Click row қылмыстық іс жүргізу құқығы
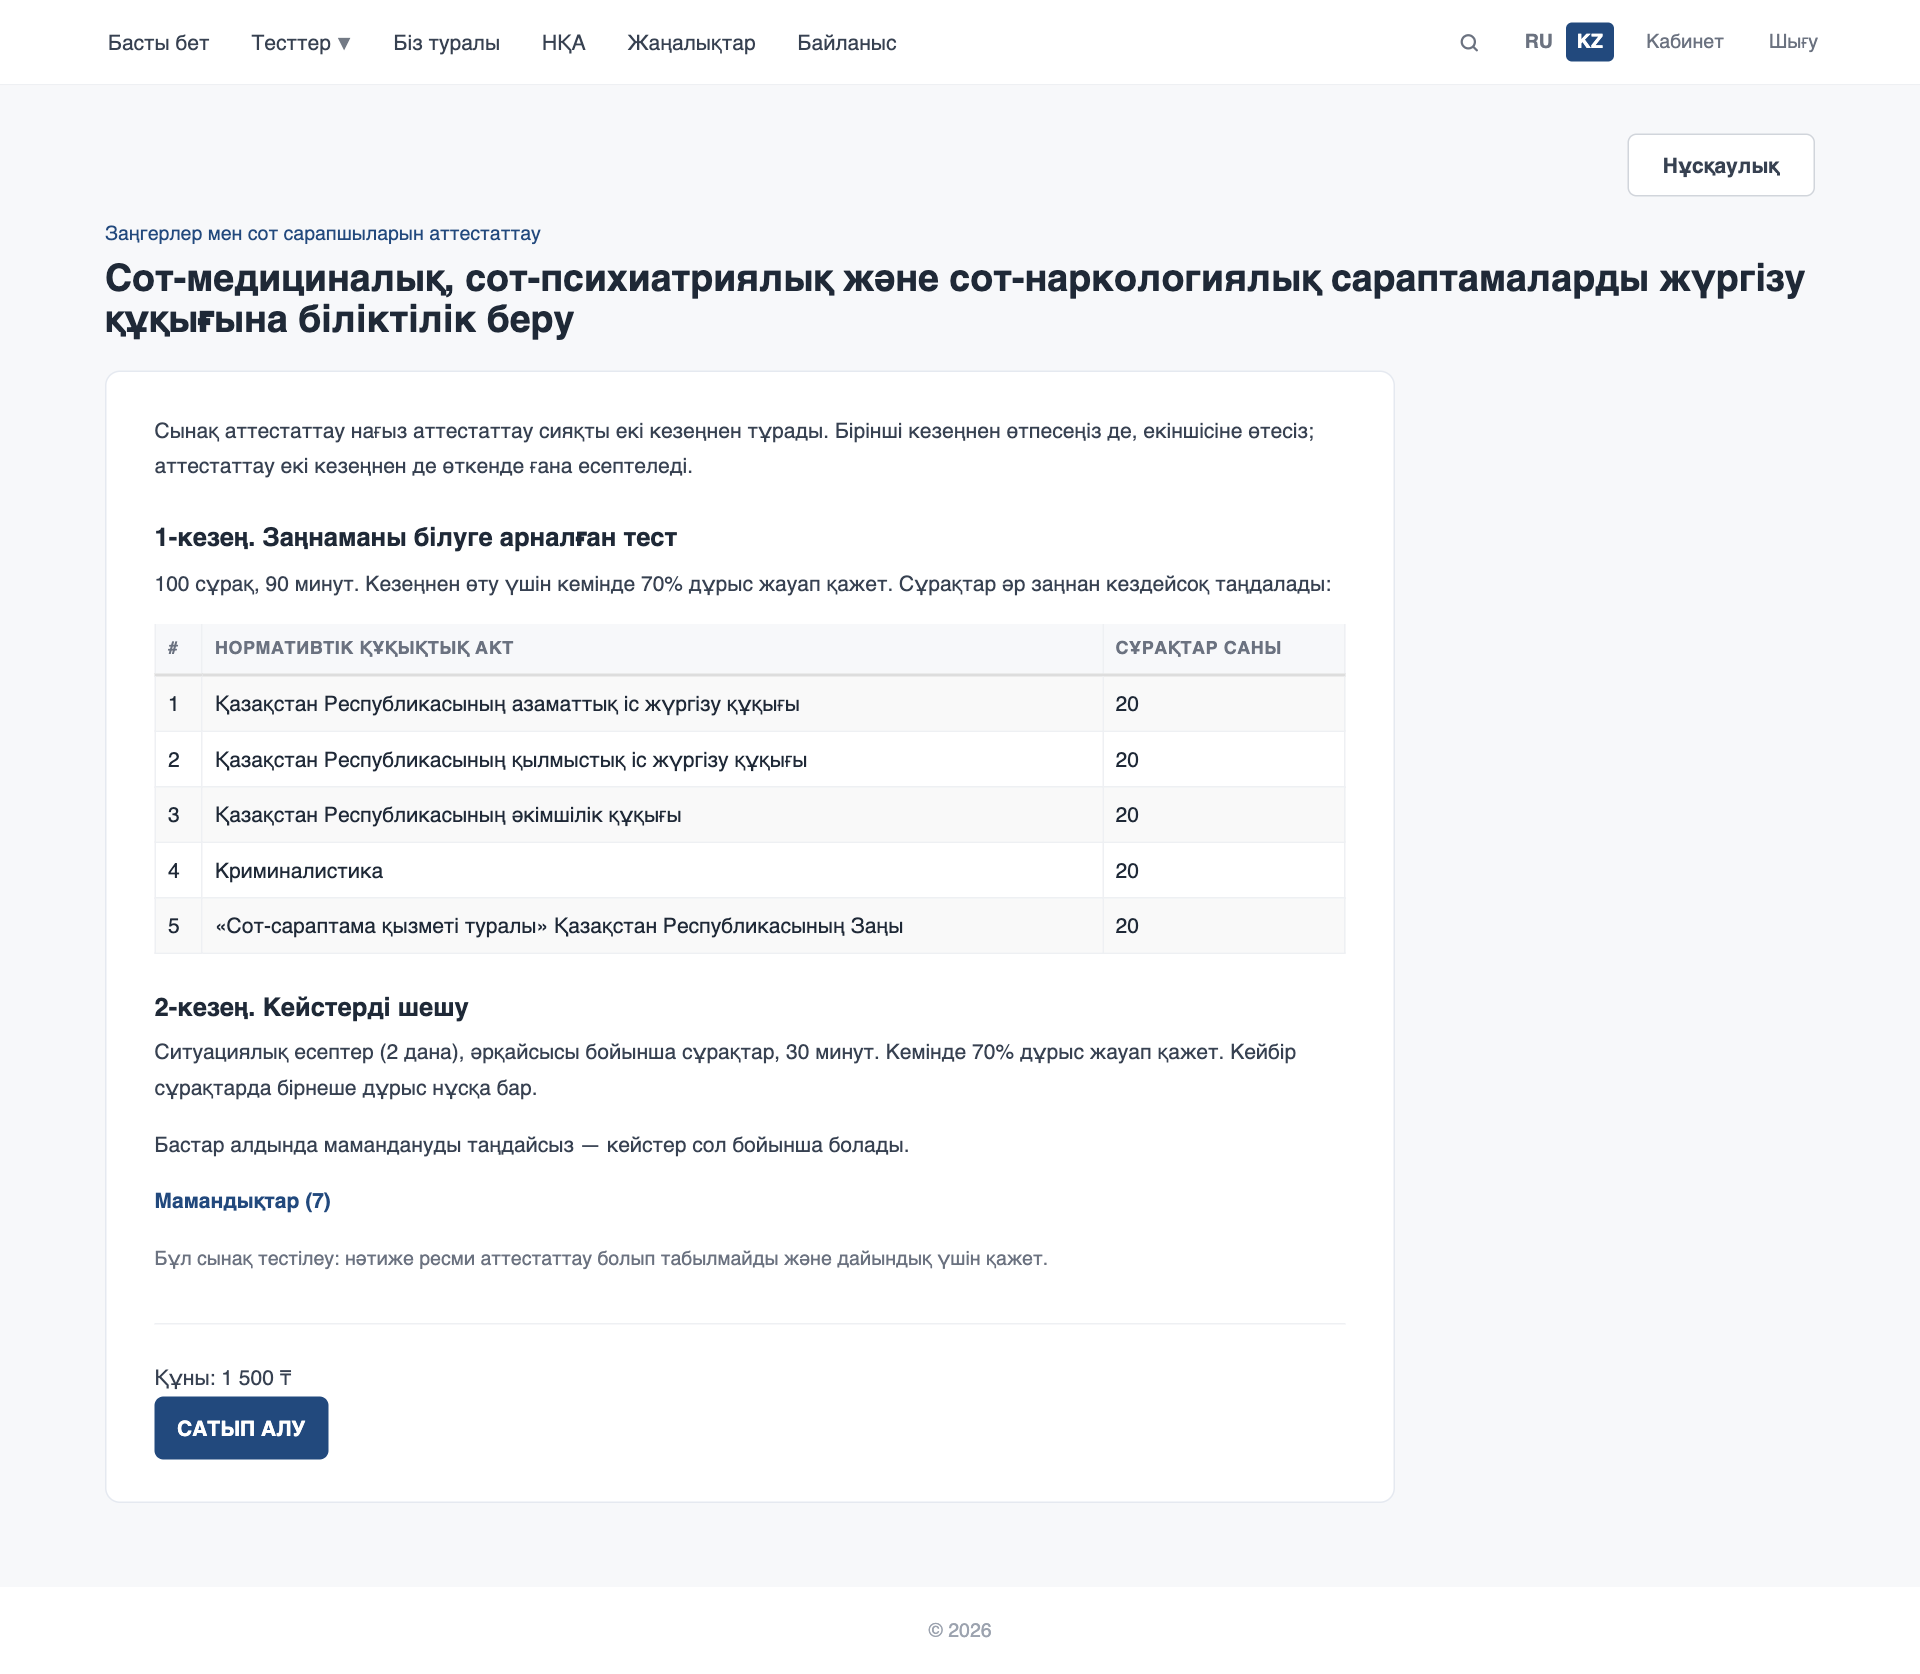The height and width of the screenshot is (1674, 1920). click(749, 760)
